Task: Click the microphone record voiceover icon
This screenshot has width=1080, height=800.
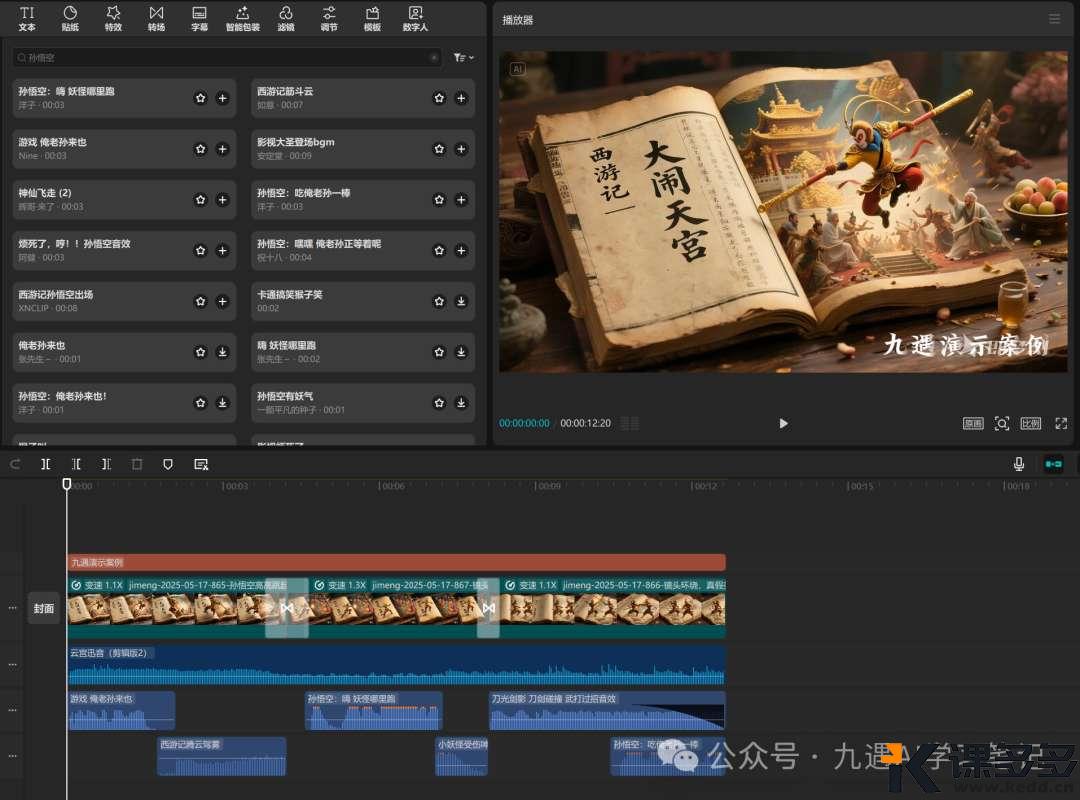Action: click(1019, 464)
